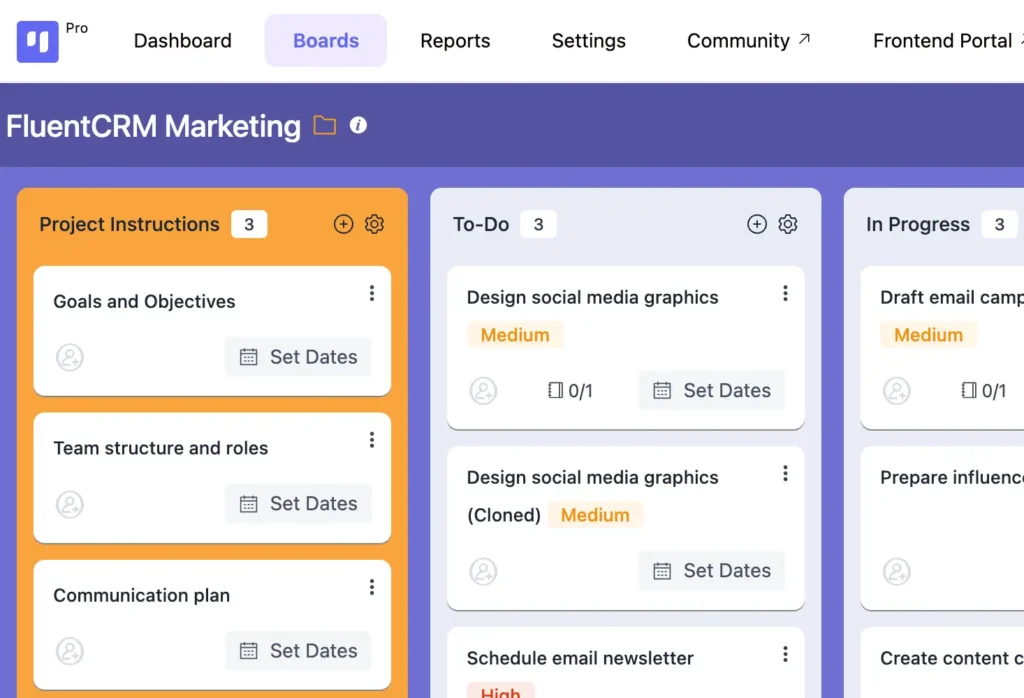
Task: Click the Fluent Boards Pro logo
Action: click(x=37, y=41)
